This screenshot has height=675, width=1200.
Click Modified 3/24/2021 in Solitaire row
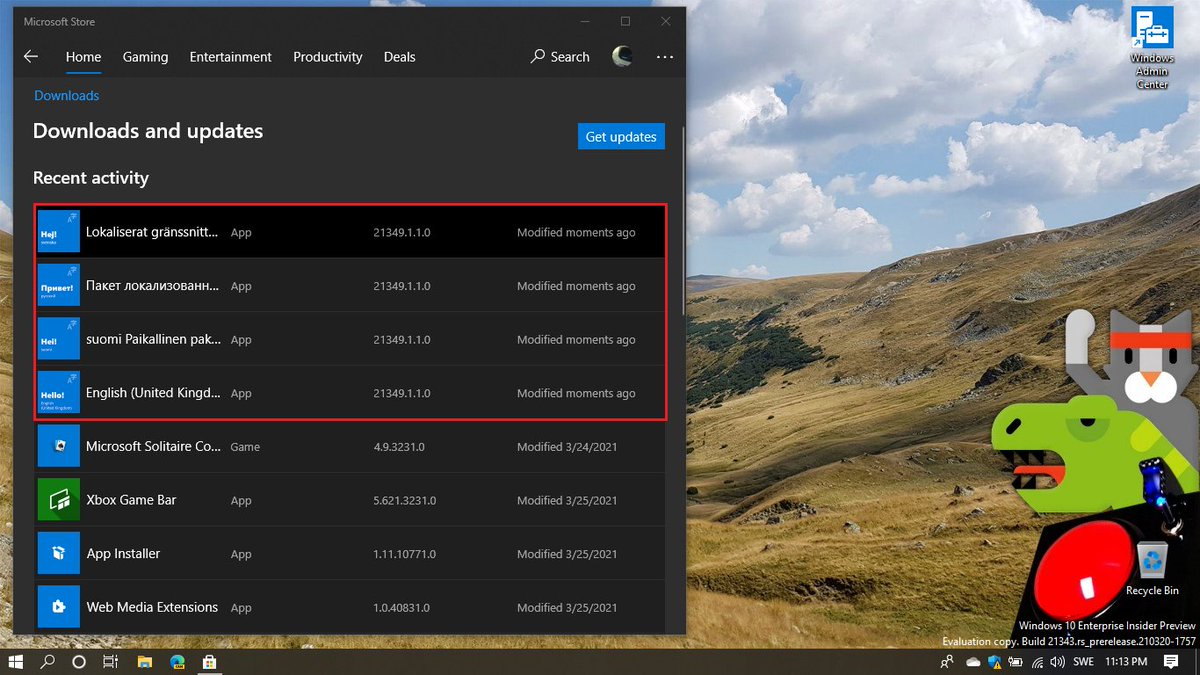click(567, 447)
